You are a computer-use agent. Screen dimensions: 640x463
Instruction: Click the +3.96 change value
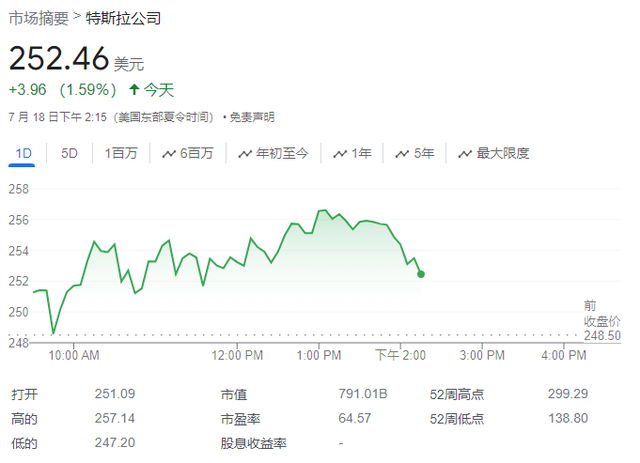[x=28, y=90]
